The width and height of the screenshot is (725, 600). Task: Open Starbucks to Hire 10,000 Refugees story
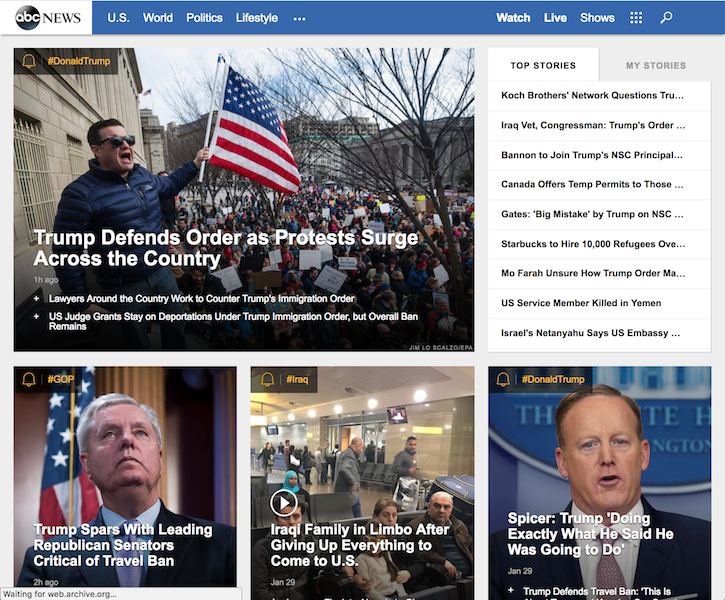[599, 244]
